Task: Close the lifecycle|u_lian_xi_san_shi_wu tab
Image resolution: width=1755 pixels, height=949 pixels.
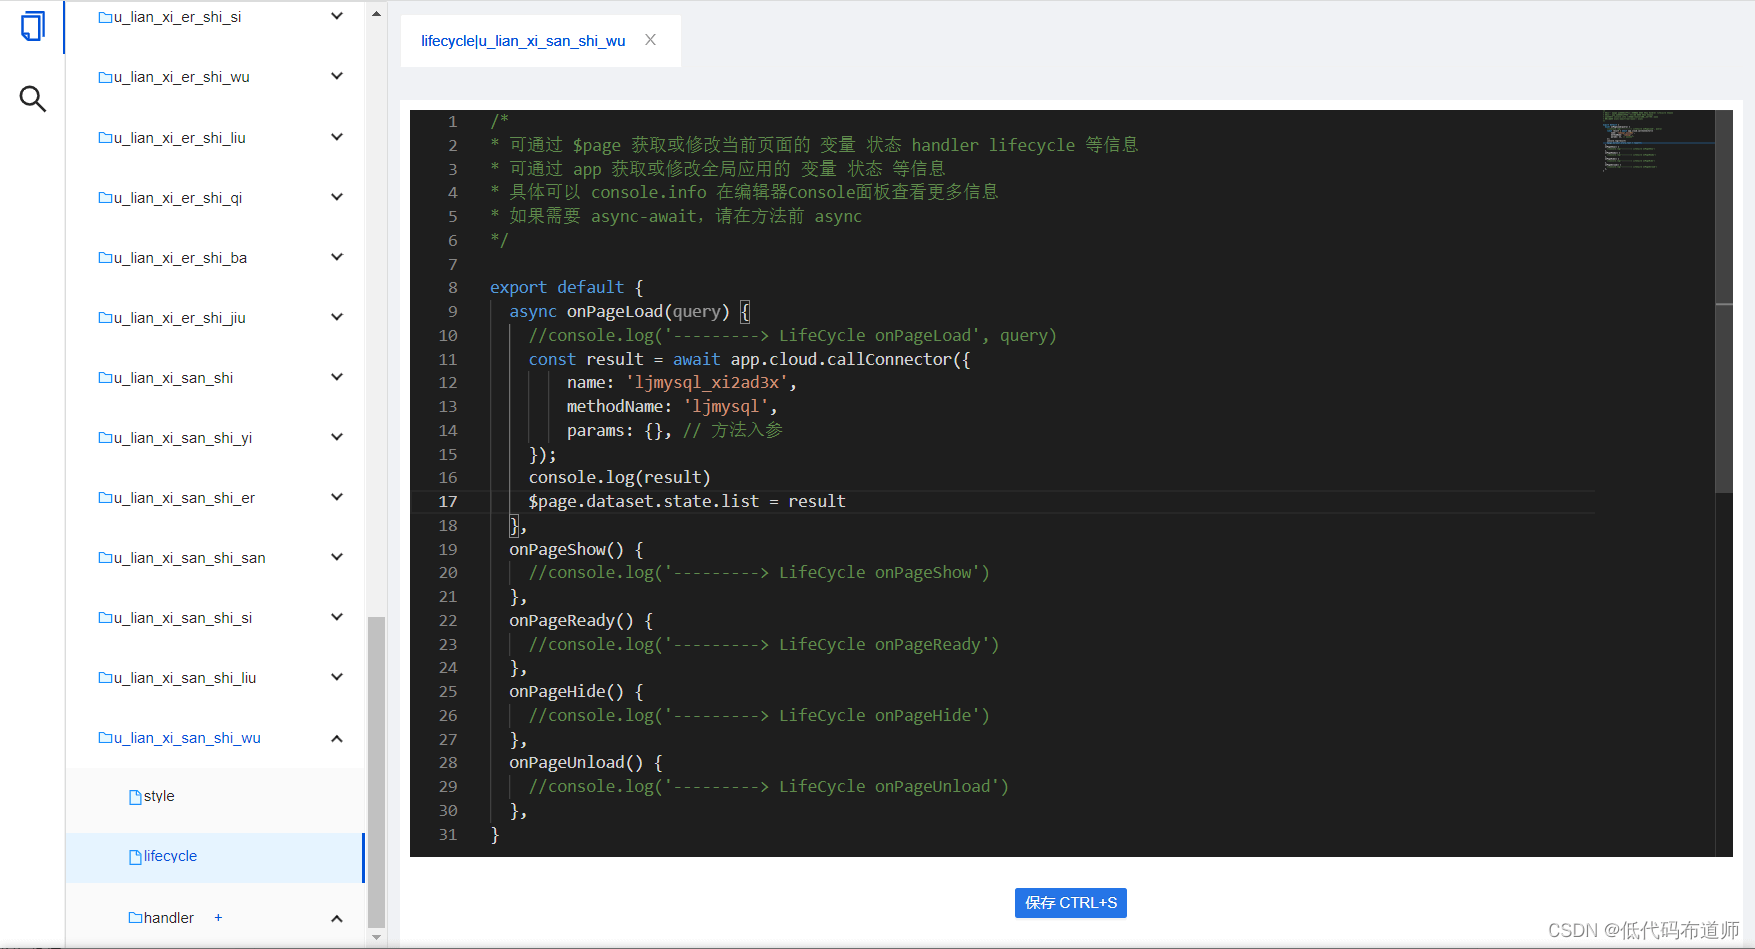Action: coord(650,40)
